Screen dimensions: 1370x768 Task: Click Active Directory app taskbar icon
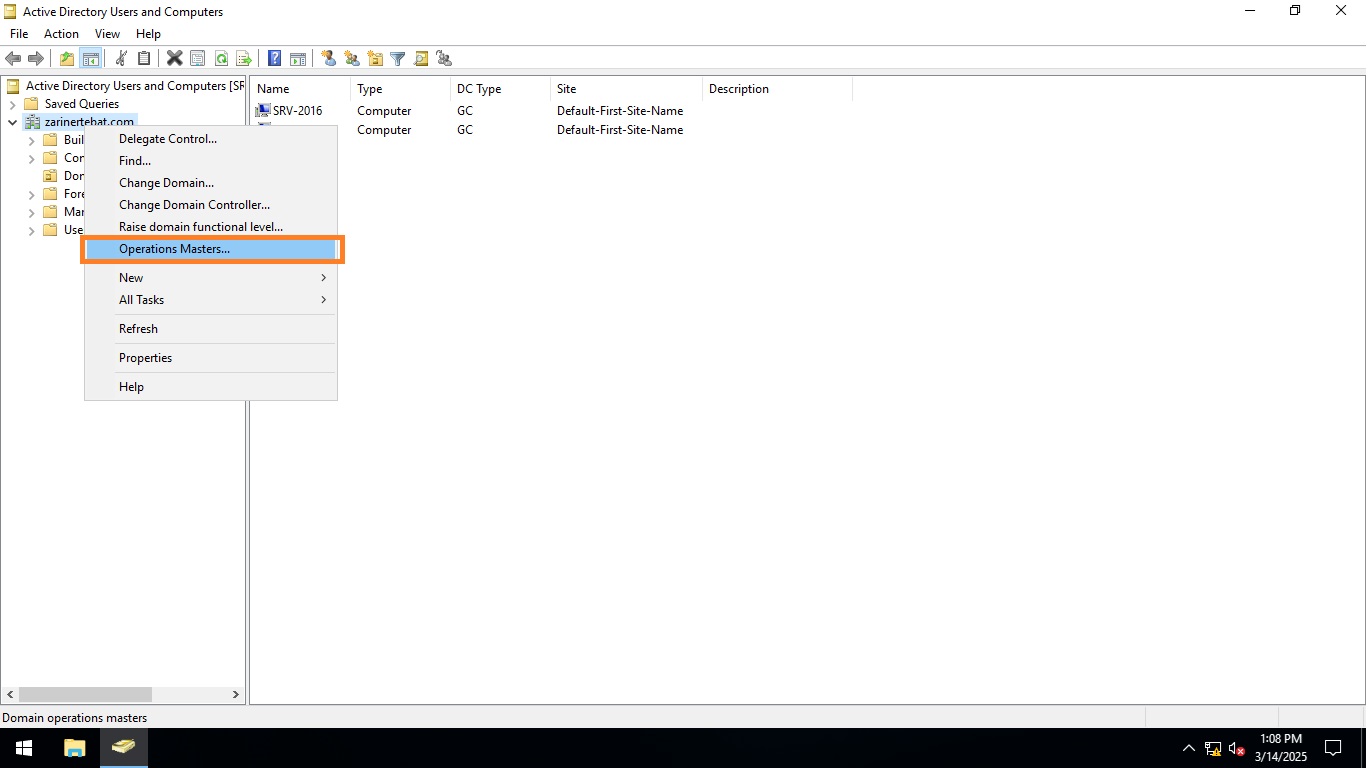coord(123,748)
